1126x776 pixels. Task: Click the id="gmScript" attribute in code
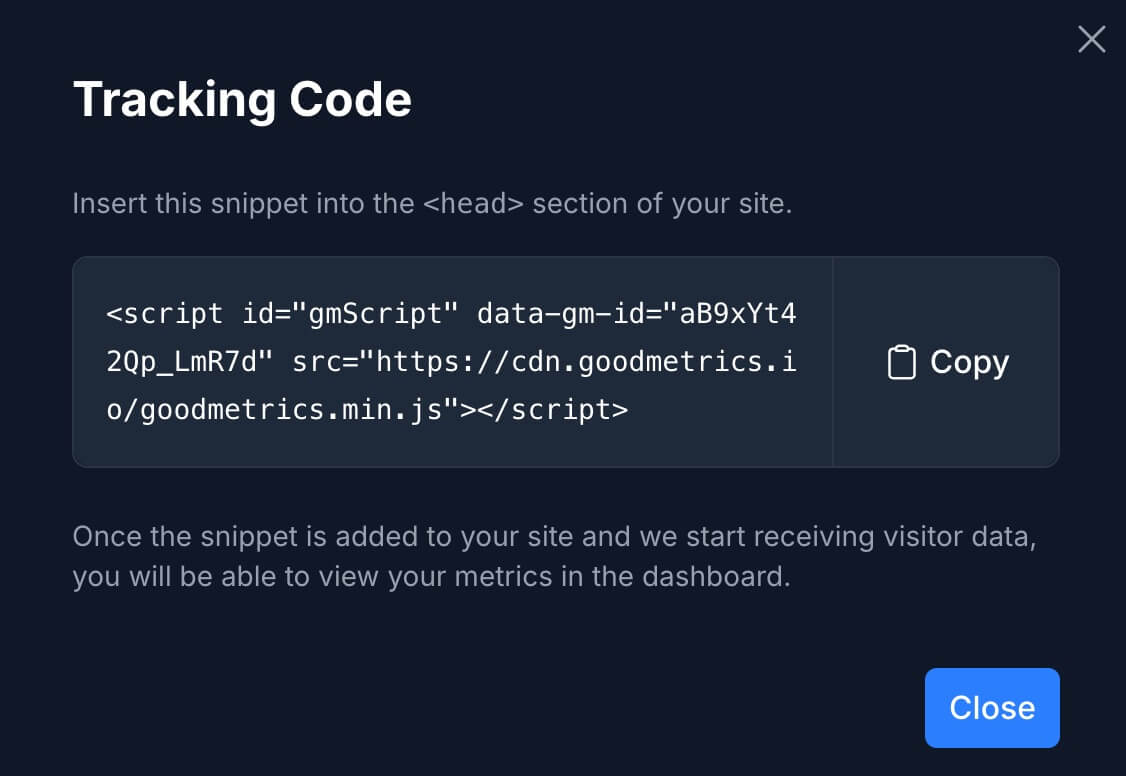pos(350,313)
